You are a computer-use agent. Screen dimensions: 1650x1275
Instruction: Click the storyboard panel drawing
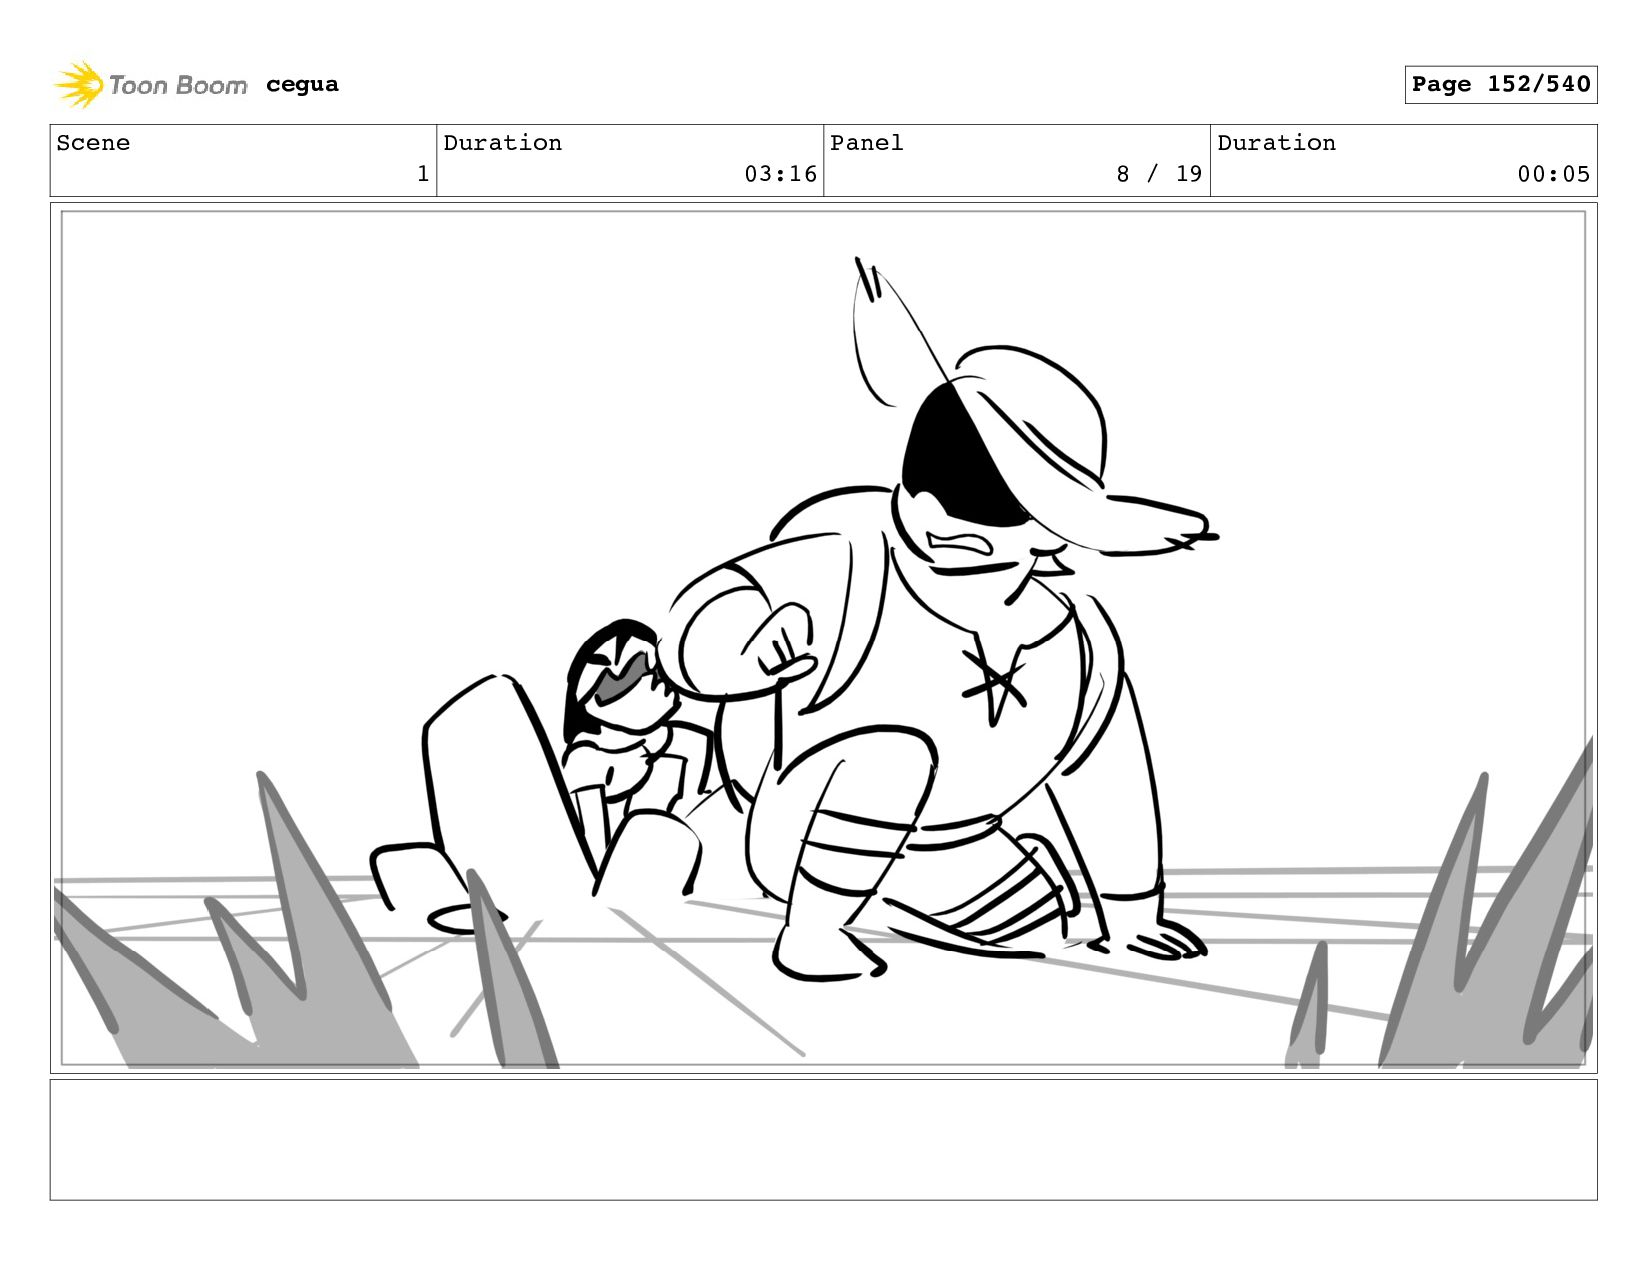pos(824,638)
